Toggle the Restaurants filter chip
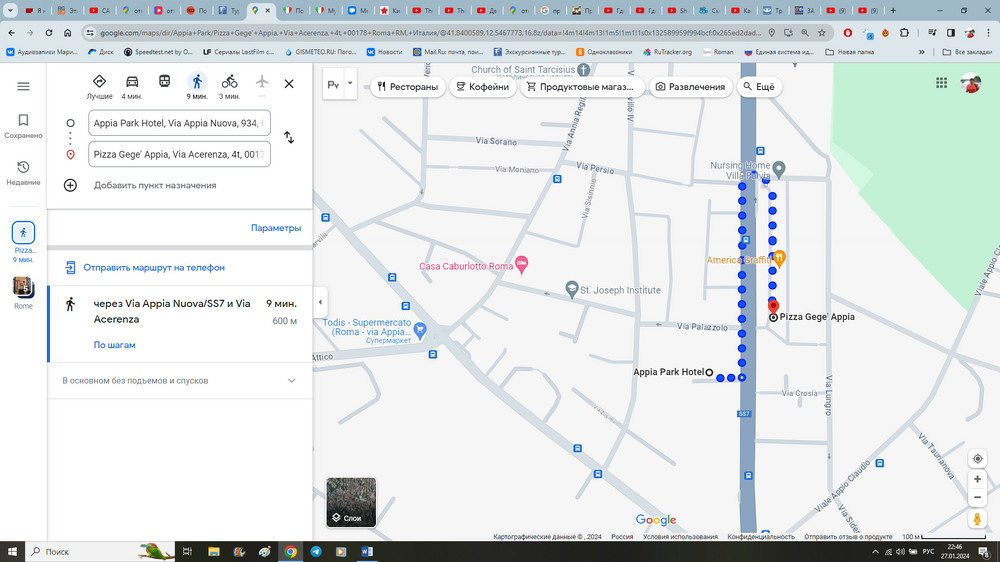Screen dimensions: 1000x562 (x=406, y=87)
